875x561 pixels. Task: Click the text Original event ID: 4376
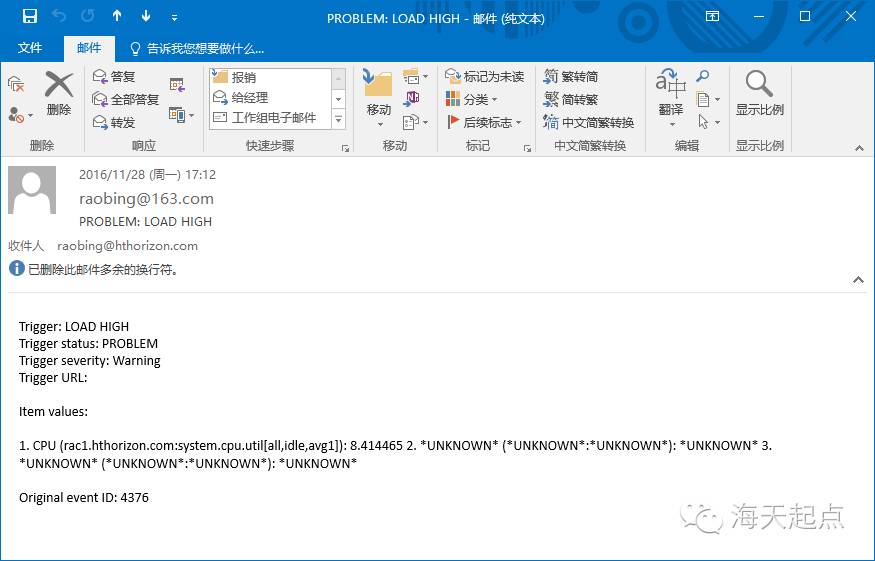84,497
